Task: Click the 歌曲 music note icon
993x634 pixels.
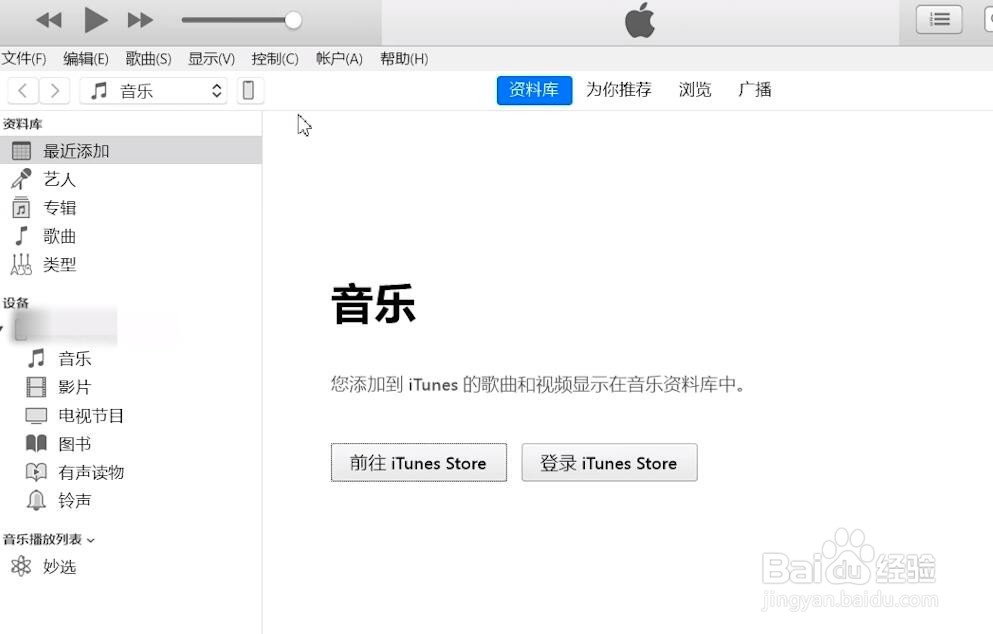Action: 22,236
